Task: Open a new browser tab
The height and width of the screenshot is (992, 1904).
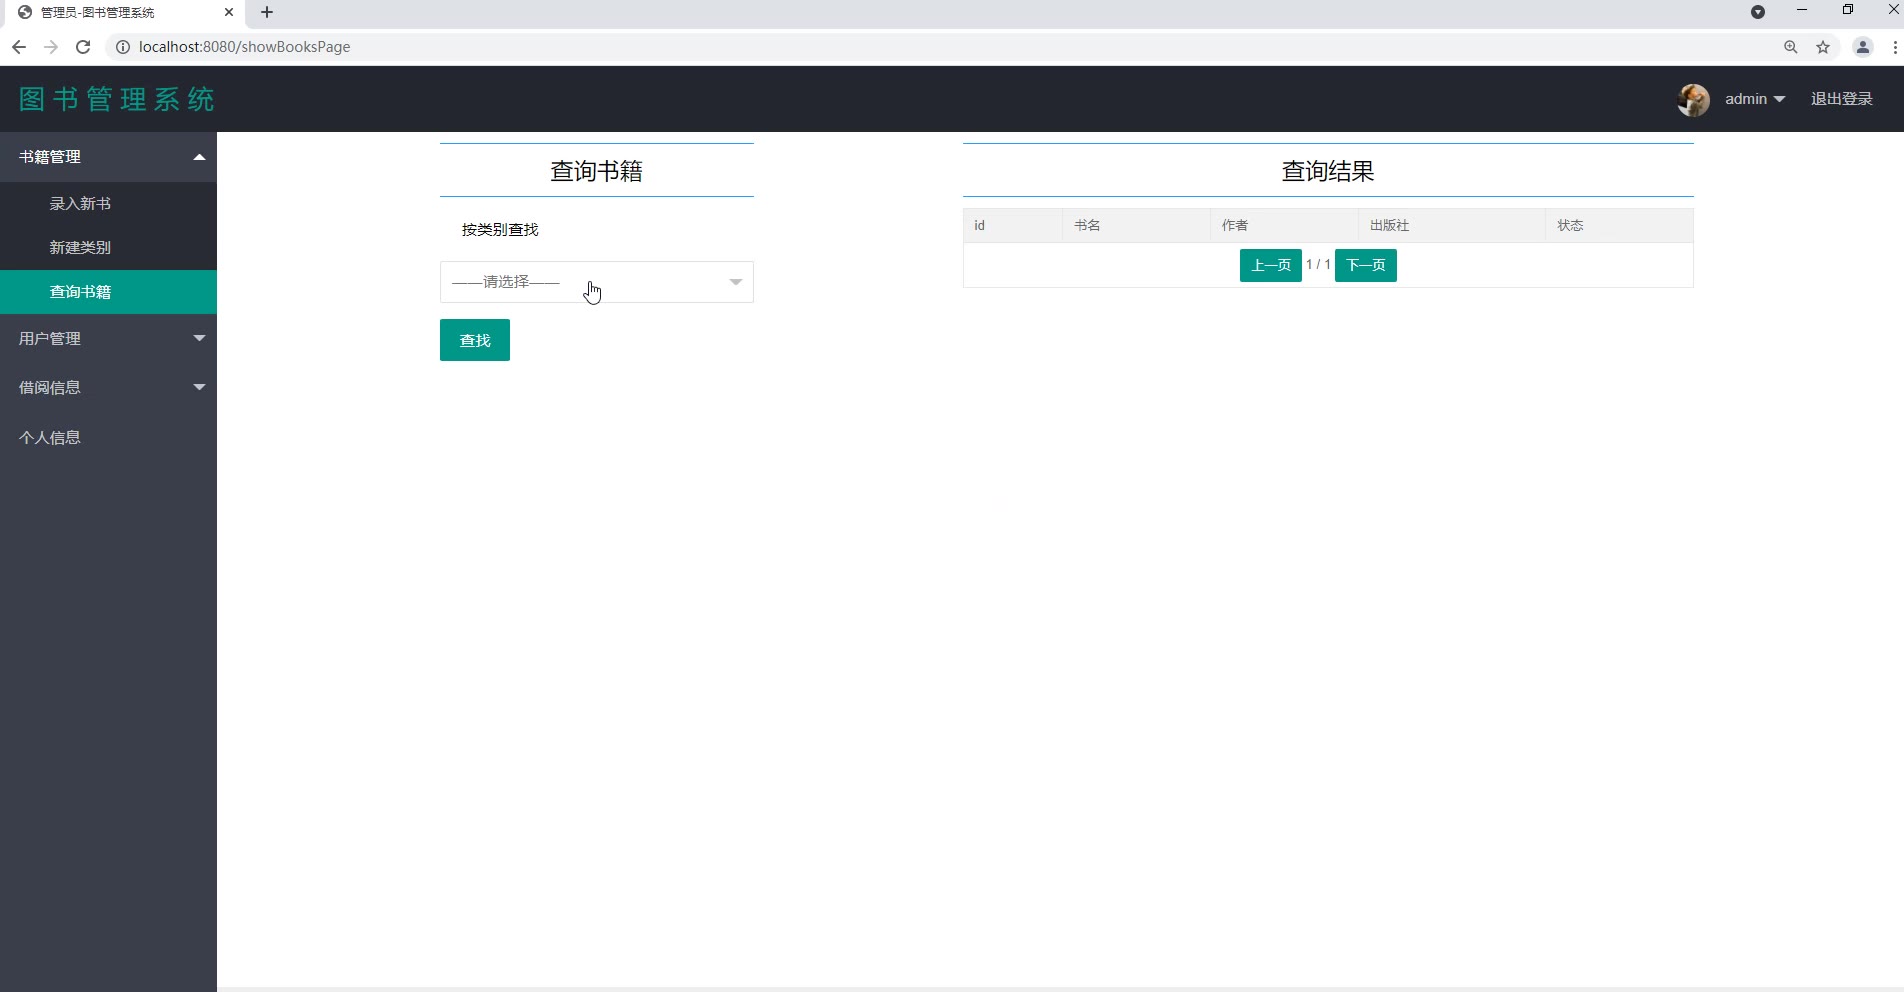Action: point(267,13)
